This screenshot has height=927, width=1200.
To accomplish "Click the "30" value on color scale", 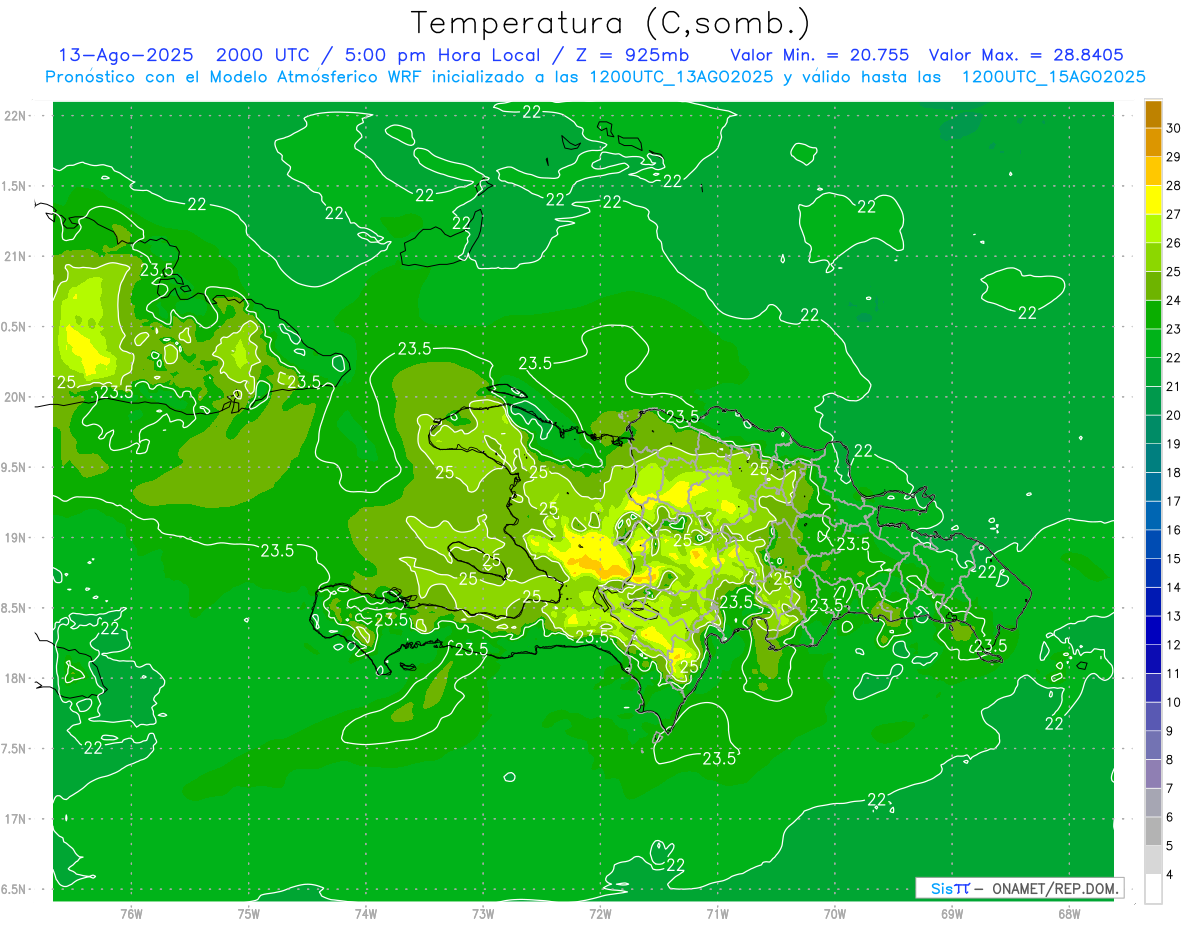I will [1174, 128].
